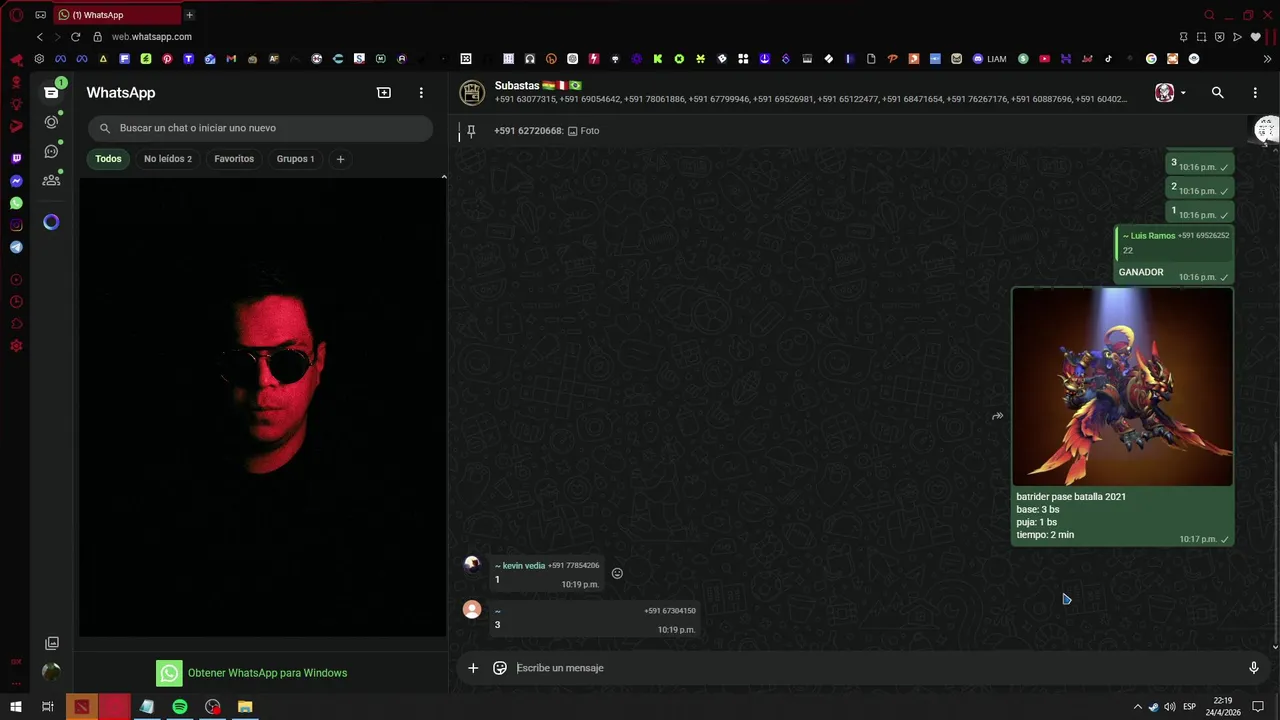
Task: Click sender number +591 67304150
Action: point(670,611)
